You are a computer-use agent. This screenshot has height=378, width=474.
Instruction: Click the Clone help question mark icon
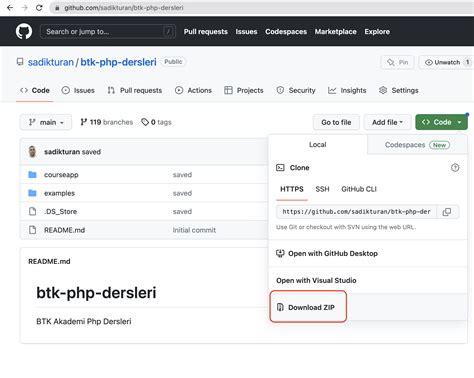tap(455, 168)
